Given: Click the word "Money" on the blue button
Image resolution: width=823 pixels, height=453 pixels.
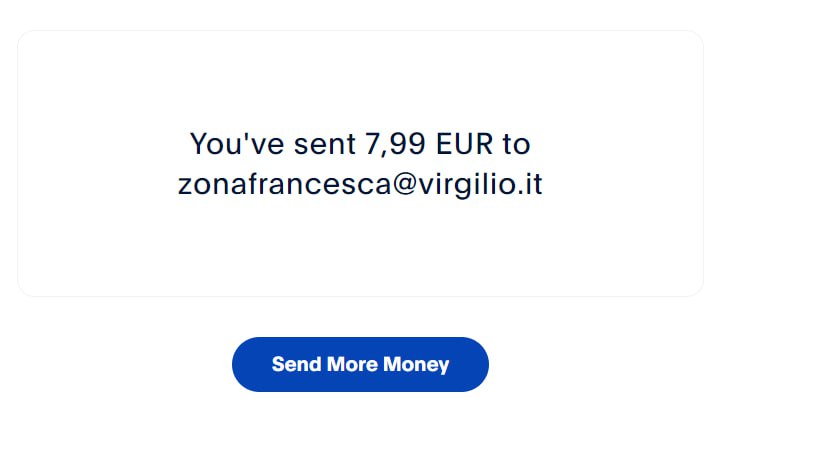Looking at the screenshot, I should [419, 364].
